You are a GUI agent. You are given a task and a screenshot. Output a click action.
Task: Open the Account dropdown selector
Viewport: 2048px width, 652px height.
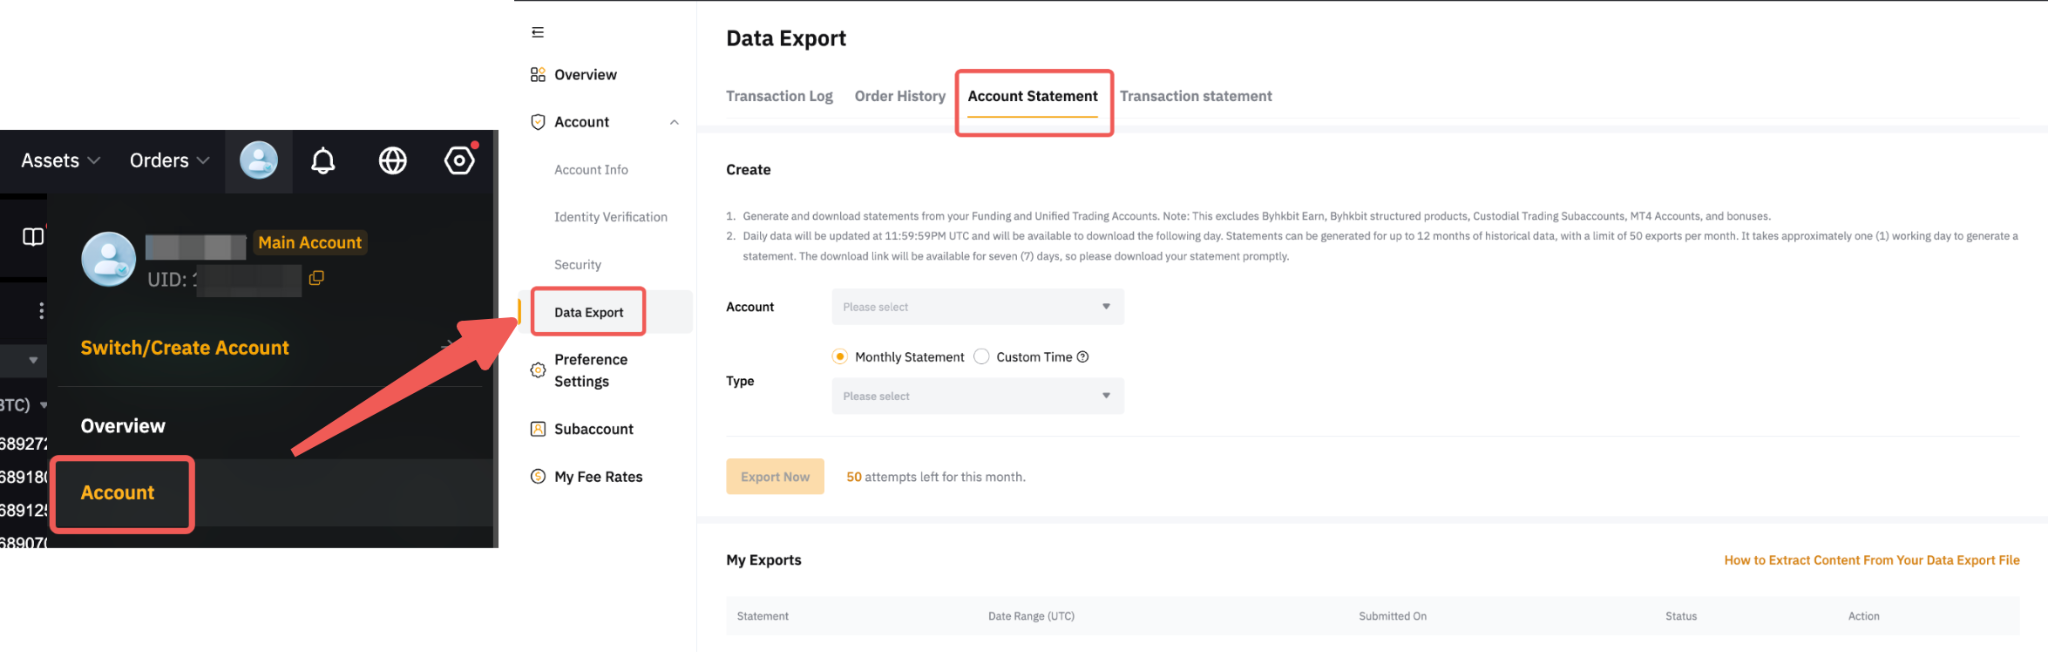tap(977, 307)
